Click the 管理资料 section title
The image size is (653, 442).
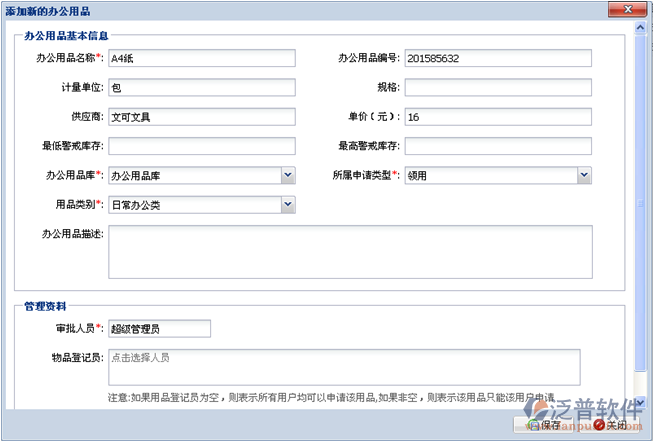pos(45,307)
